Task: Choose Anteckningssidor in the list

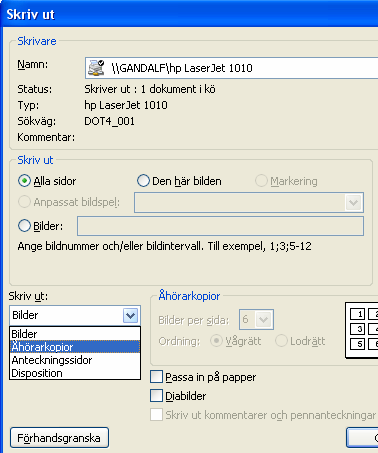Action: tap(75, 360)
